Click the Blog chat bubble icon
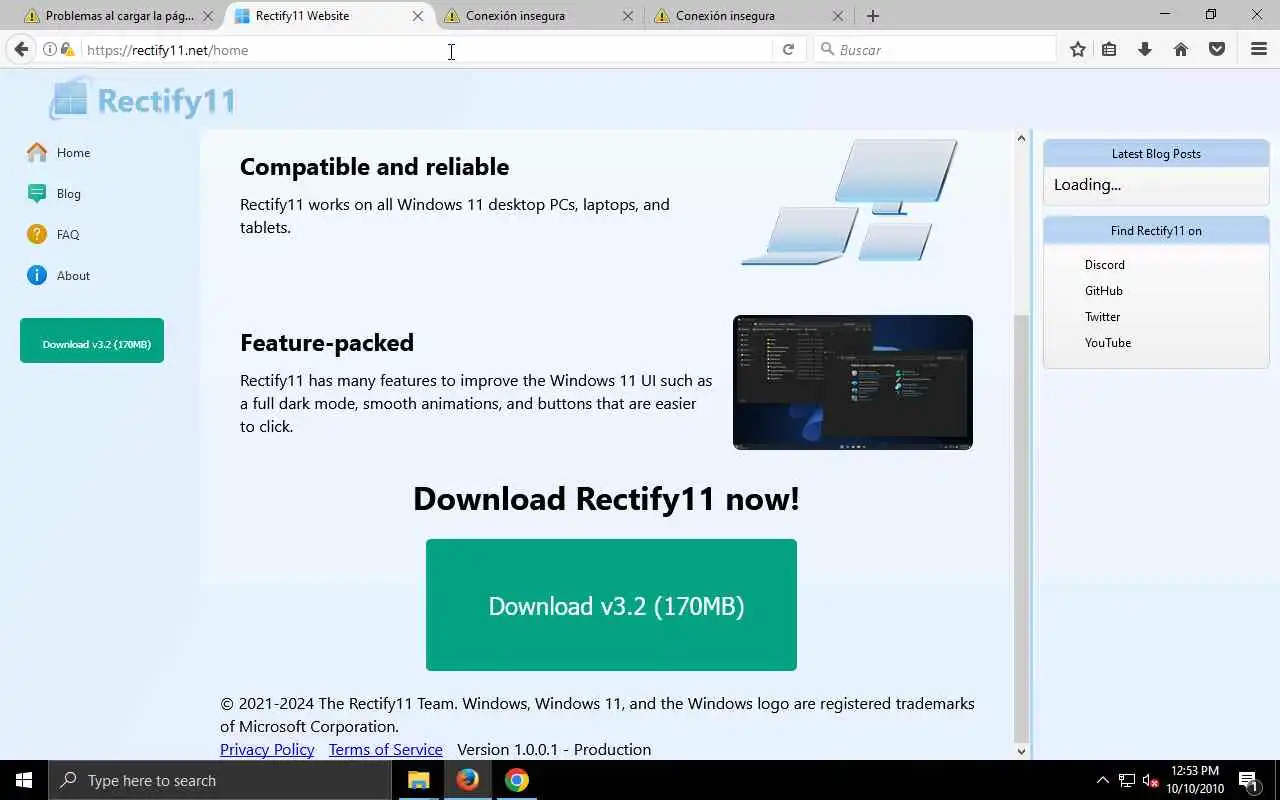The image size is (1280, 800). pyautogui.click(x=37, y=193)
